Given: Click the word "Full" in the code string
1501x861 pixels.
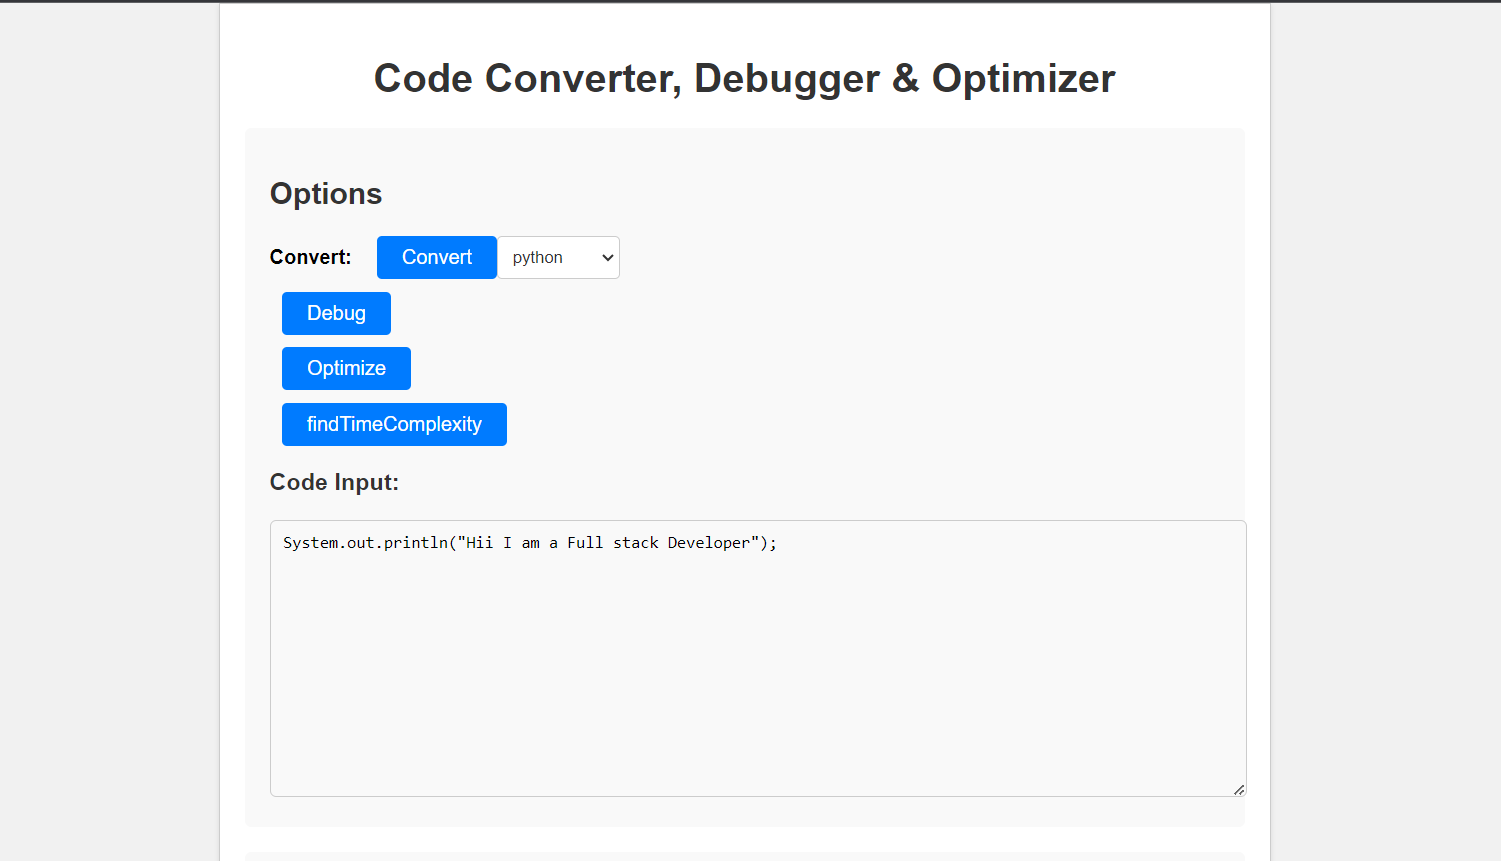Looking at the screenshot, I should (x=585, y=543).
